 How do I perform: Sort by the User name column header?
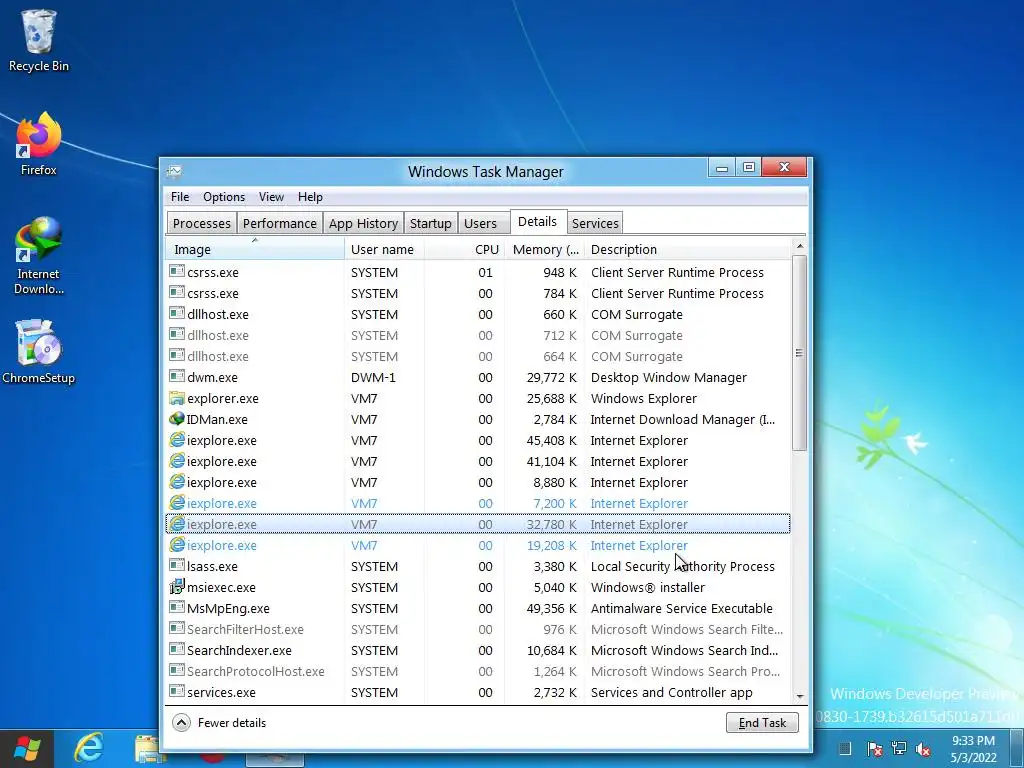(x=384, y=249)
